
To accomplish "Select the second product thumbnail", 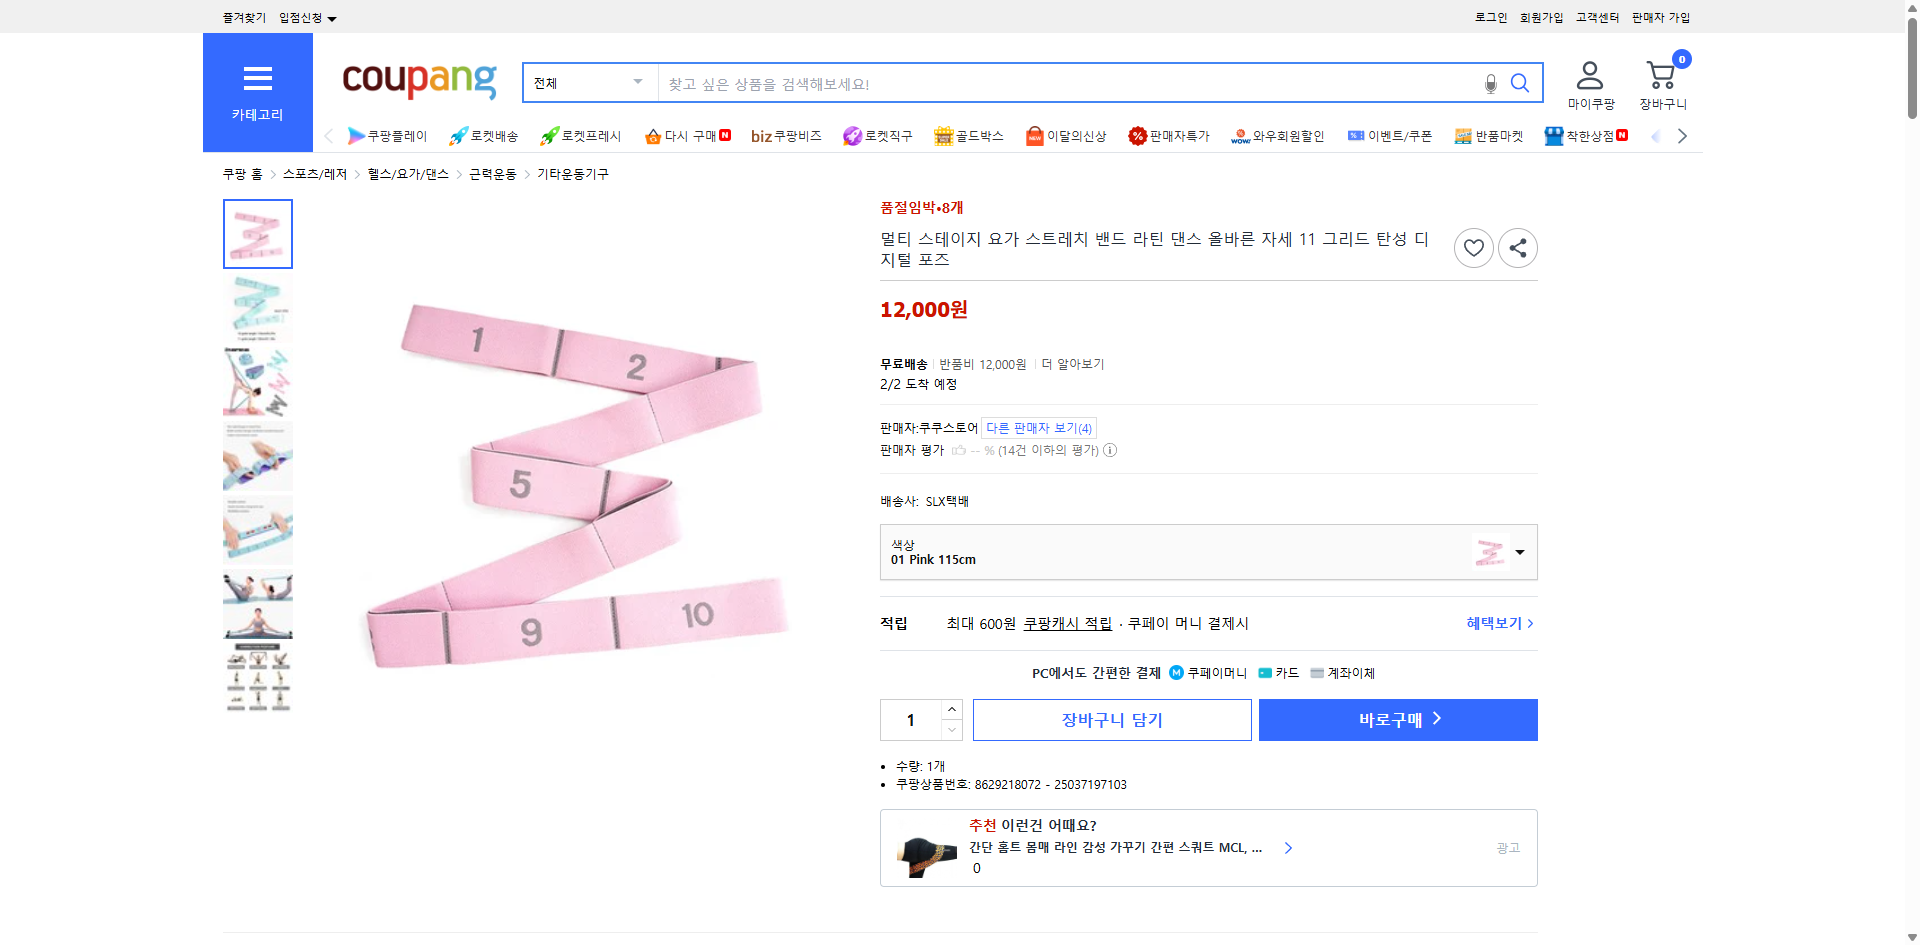I will pyautogui.click(x=257, y=307).
